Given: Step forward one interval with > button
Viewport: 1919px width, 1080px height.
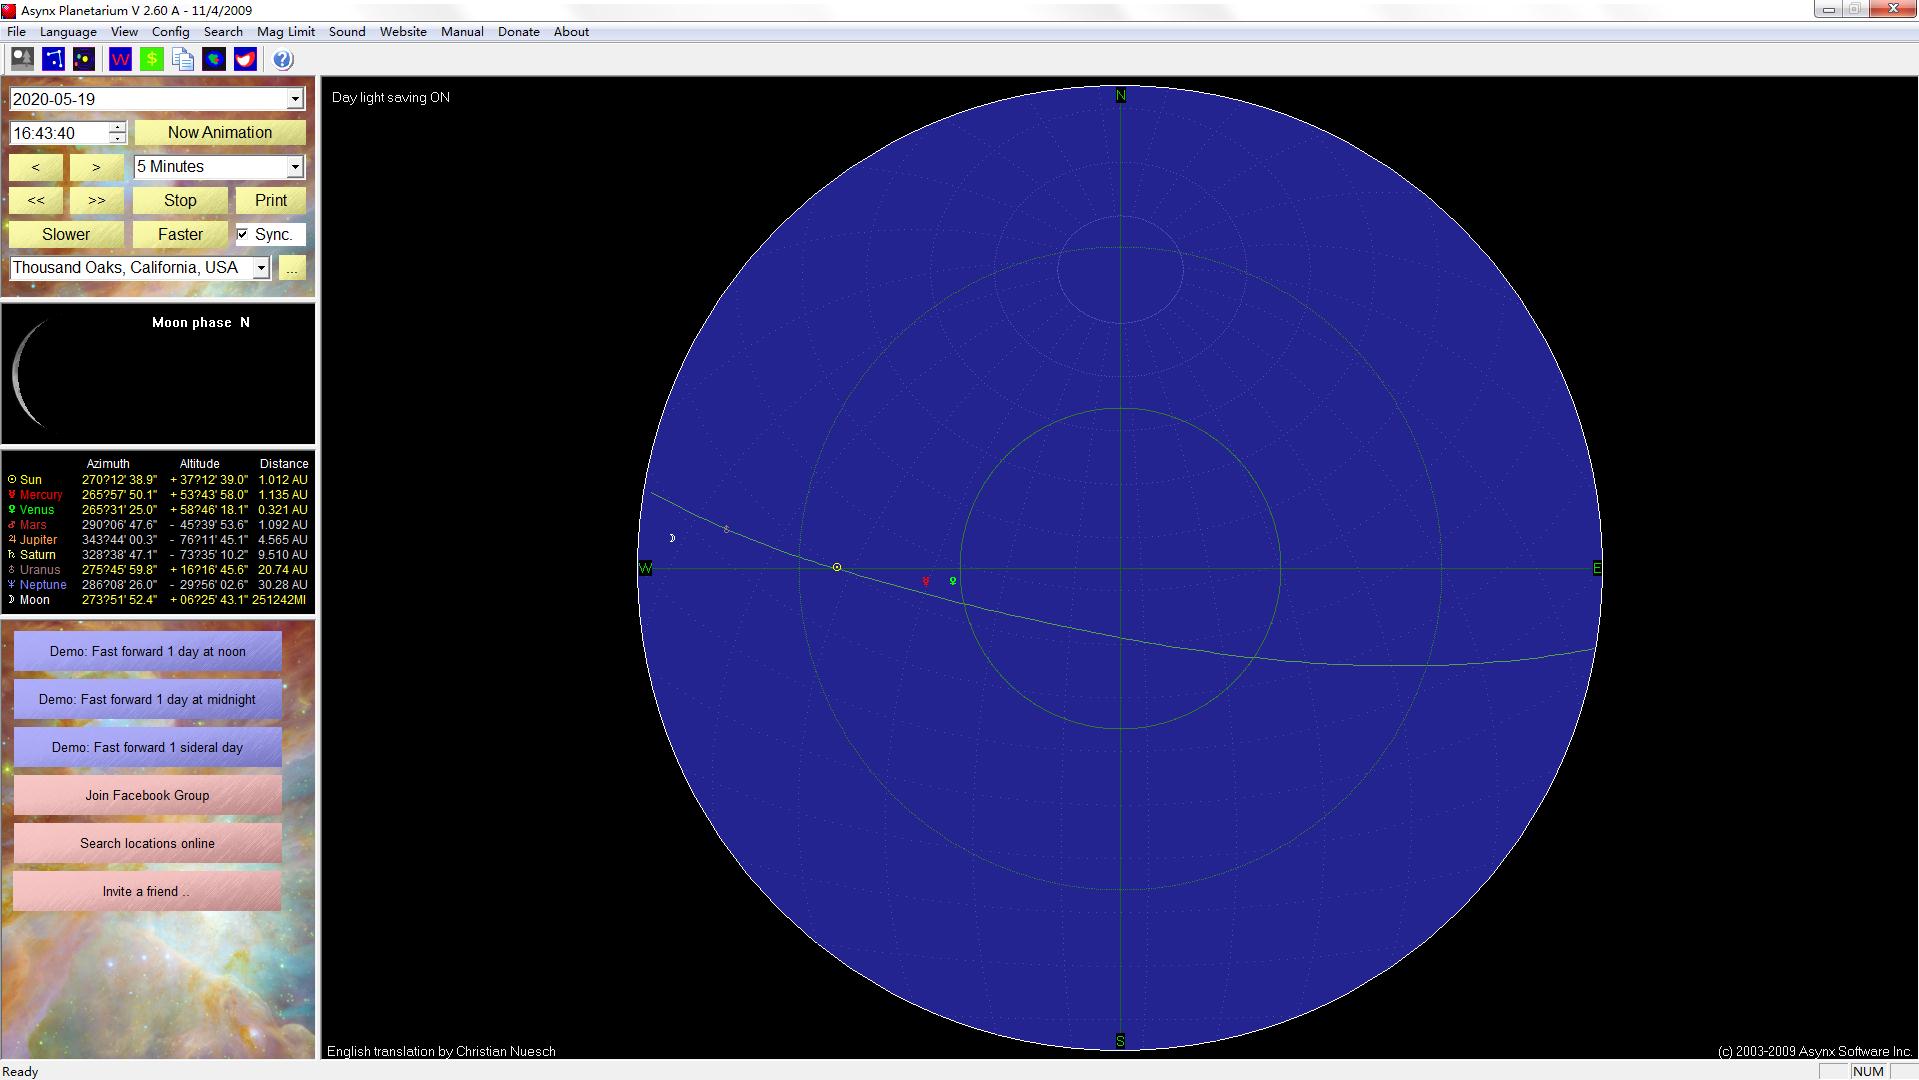Looking at the screenshot, I should (x=96, y=167).
